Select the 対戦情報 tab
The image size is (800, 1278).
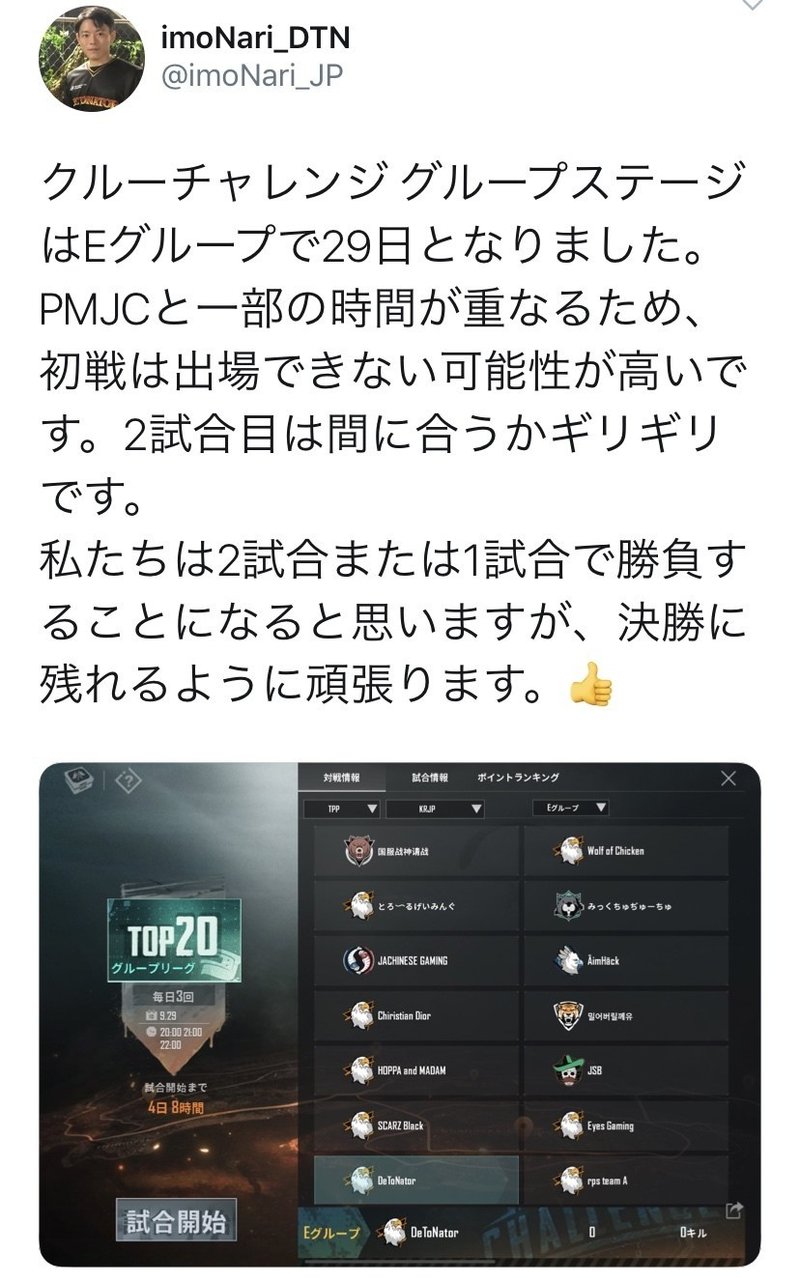coord(341,777)
